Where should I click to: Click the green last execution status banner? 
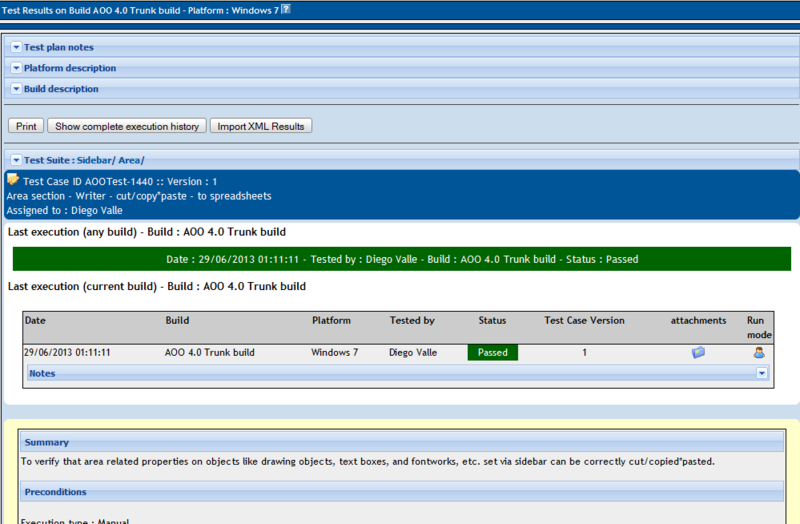[402, 259]
